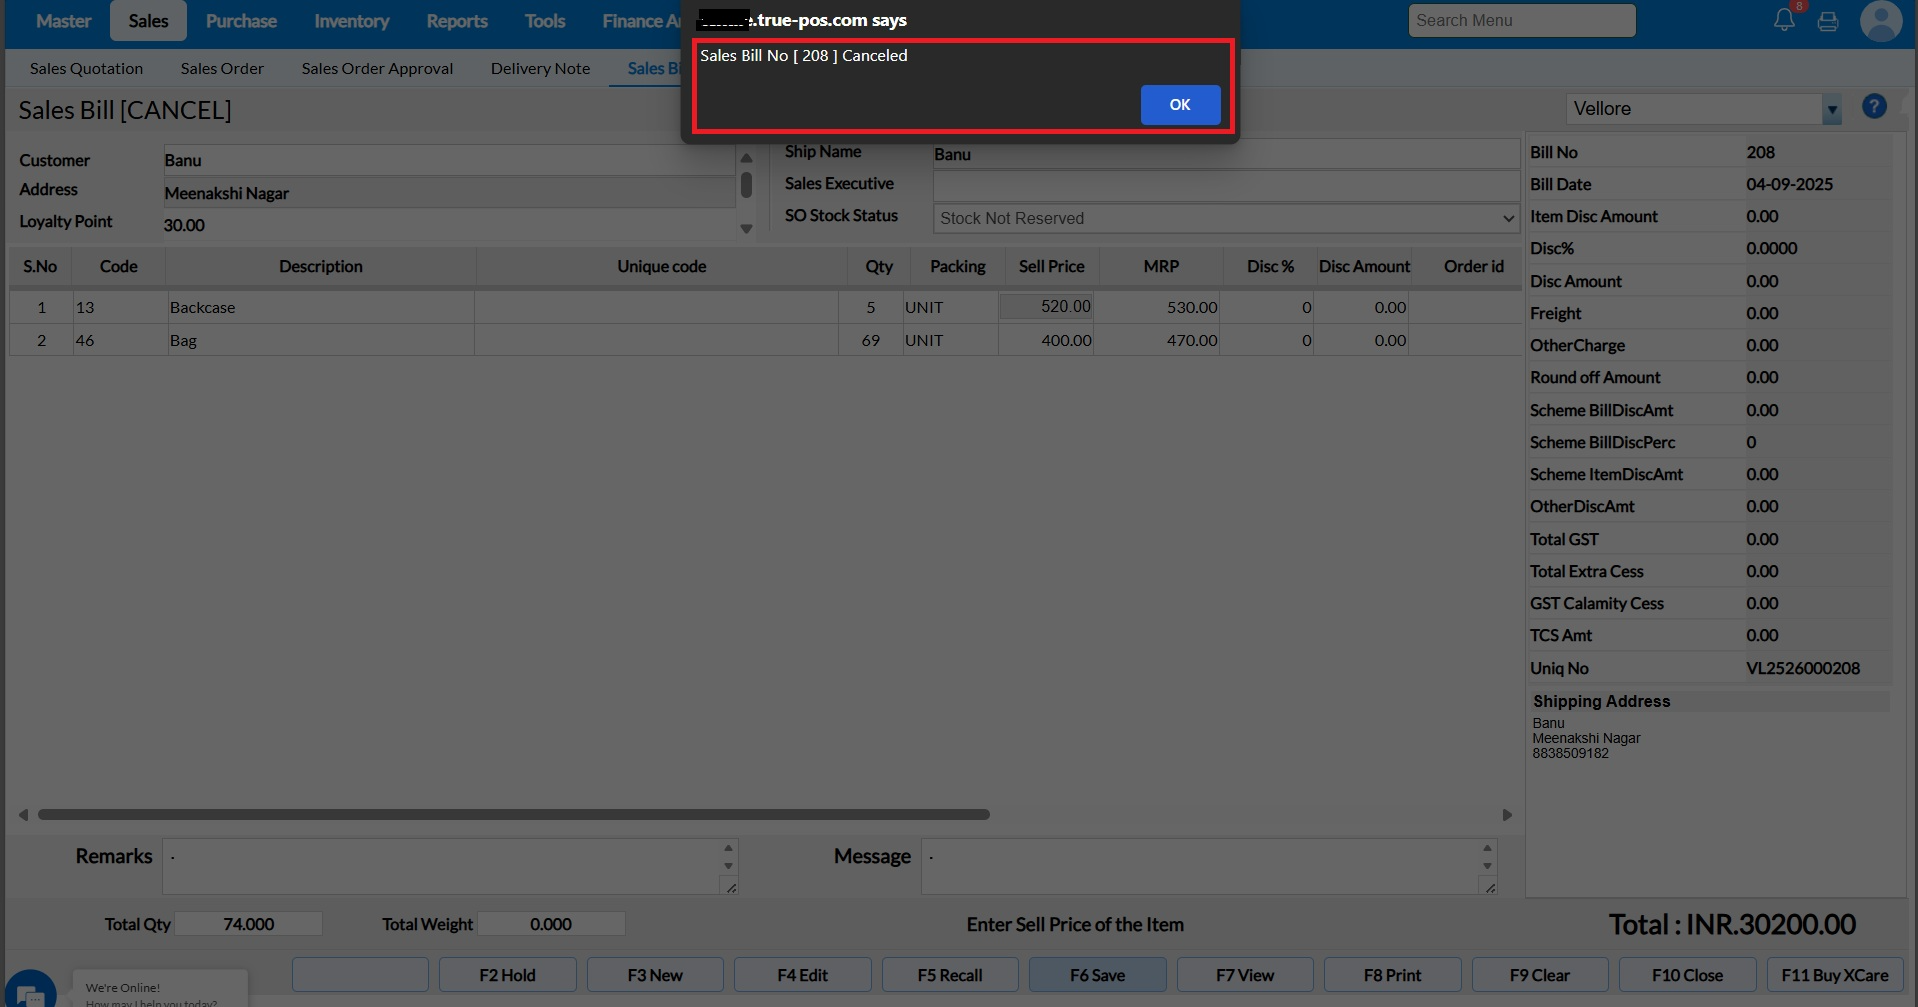Click the Total INR.30200.00 amount

tap(1732, 925)
